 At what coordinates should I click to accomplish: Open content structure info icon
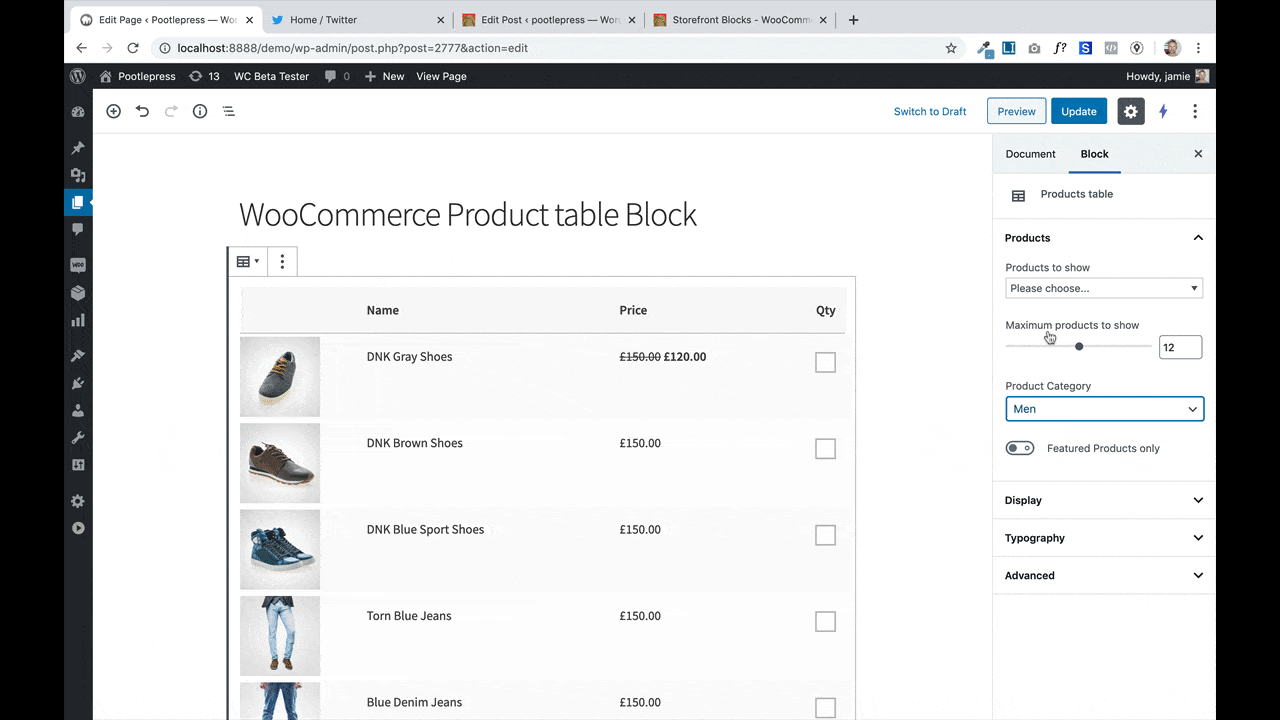pyautogui.click(x=200, y=111)
